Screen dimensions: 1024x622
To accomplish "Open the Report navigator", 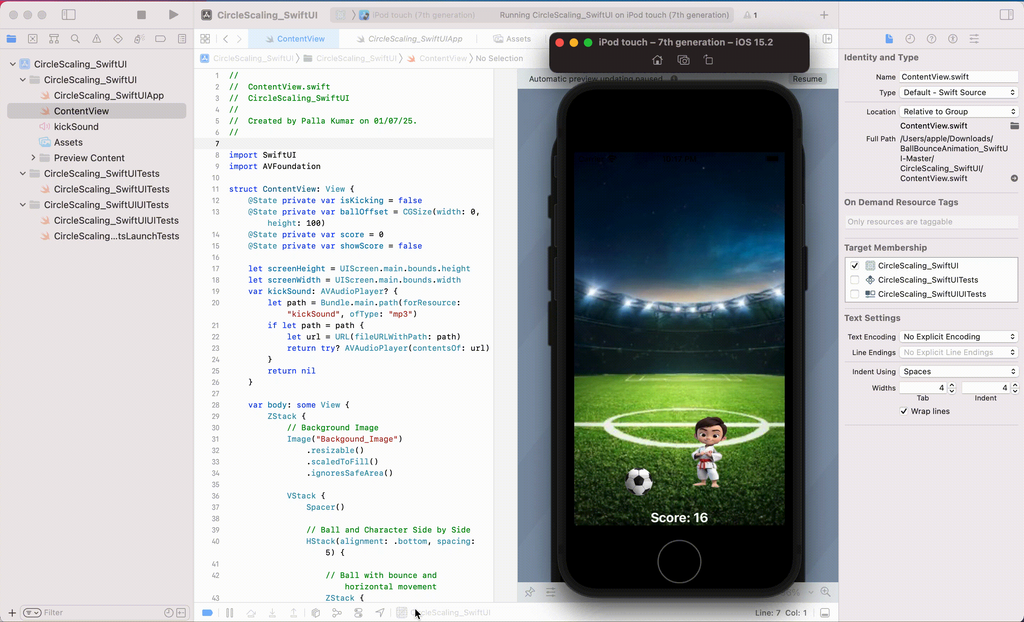I will (x=182, y=39).
